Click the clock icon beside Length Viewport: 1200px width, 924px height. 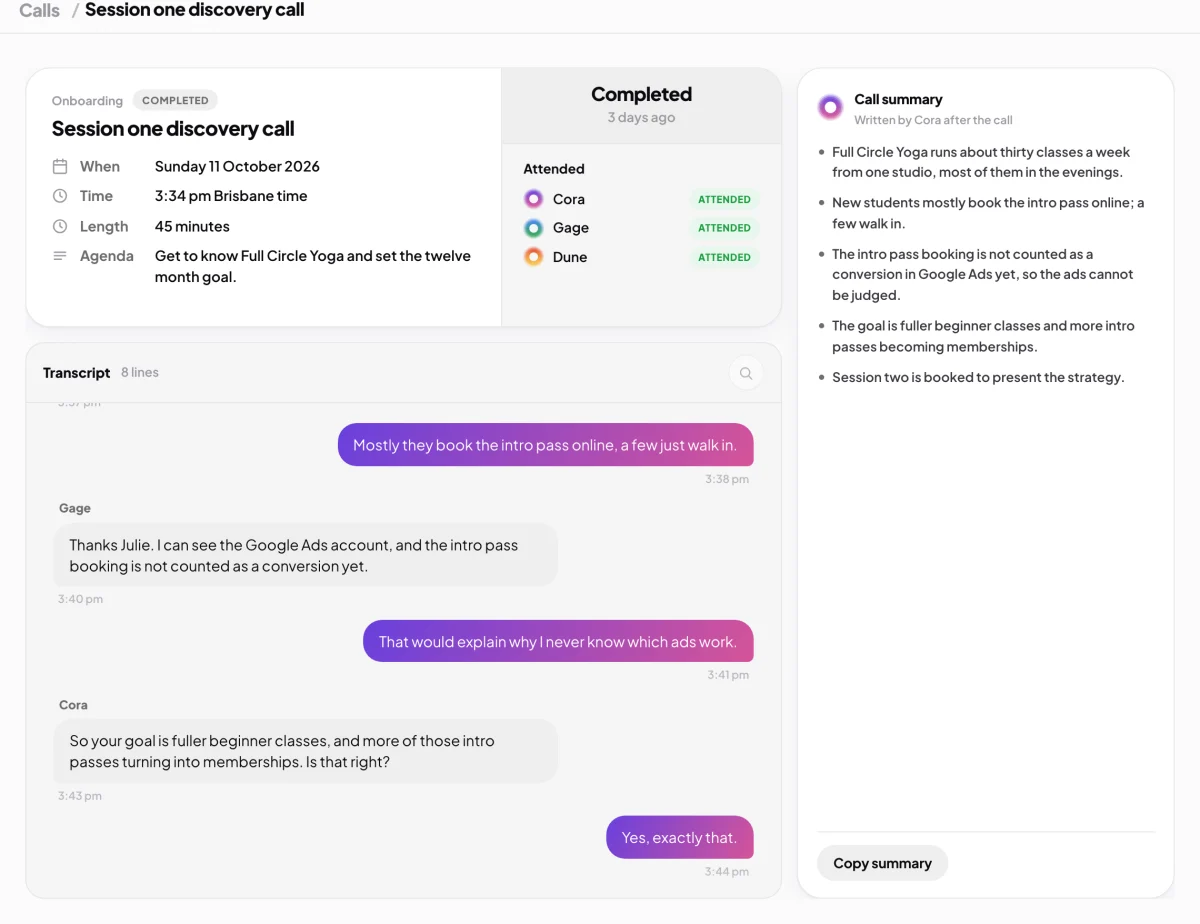click(60, 227)
